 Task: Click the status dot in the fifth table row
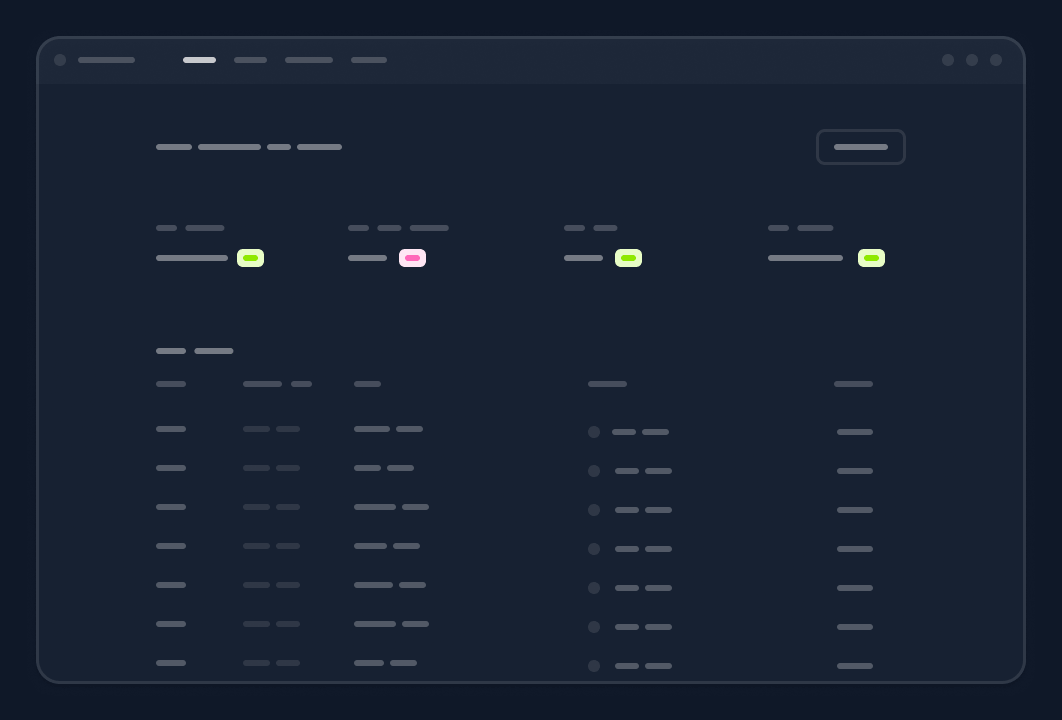coord(594,588)
